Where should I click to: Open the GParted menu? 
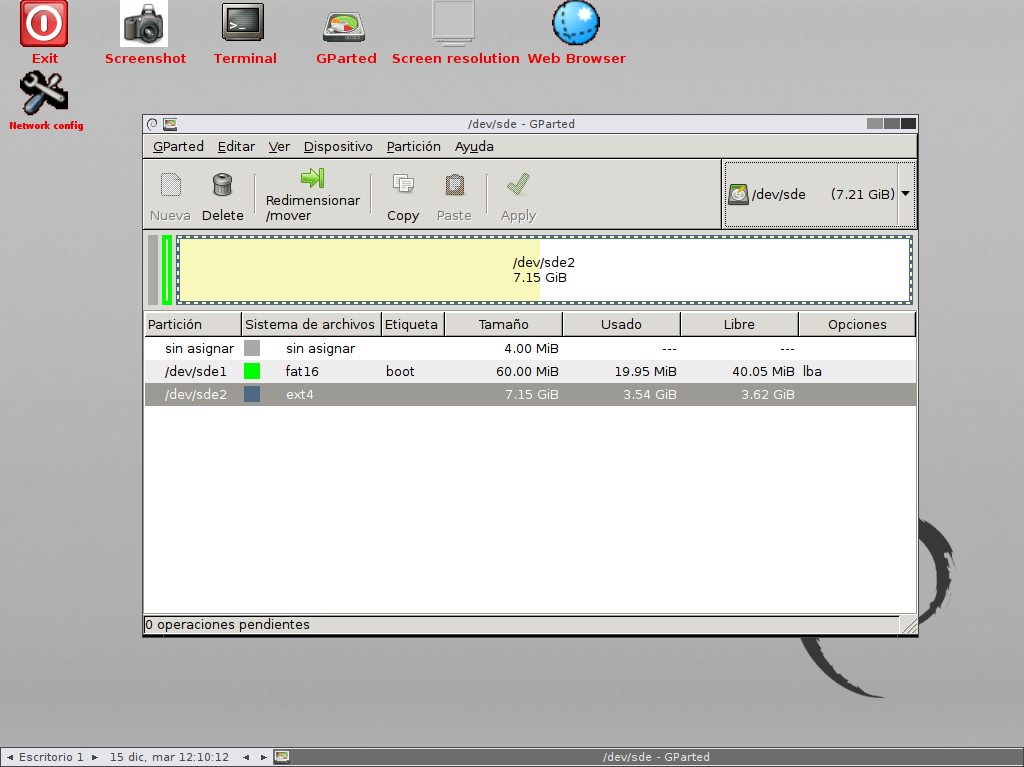pos(178,146)
